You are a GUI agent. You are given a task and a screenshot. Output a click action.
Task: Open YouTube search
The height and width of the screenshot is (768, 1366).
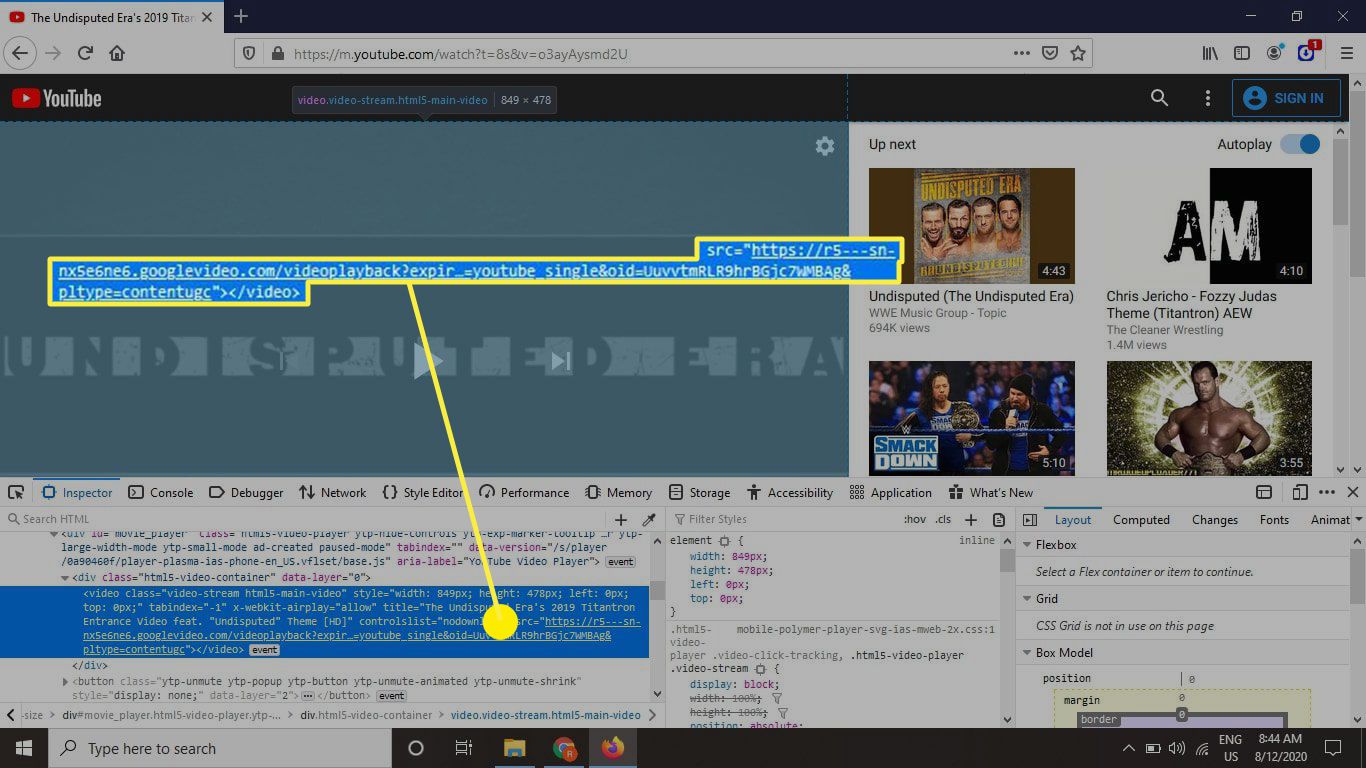pyautogui.click(x=1159, y=98)
